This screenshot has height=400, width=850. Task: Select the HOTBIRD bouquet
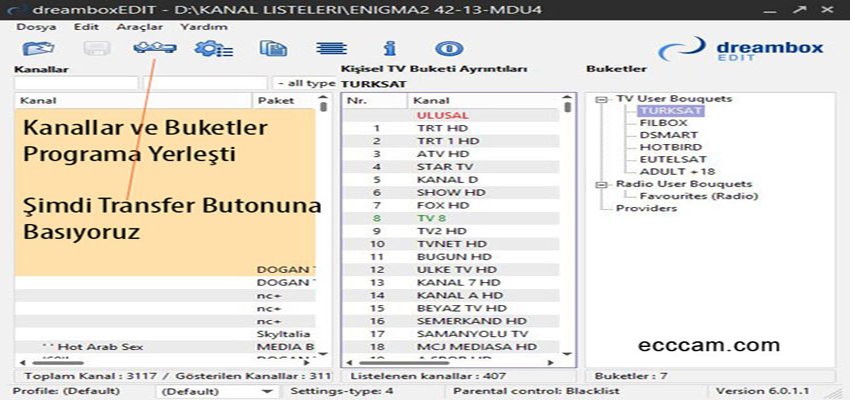pos(671,147)
